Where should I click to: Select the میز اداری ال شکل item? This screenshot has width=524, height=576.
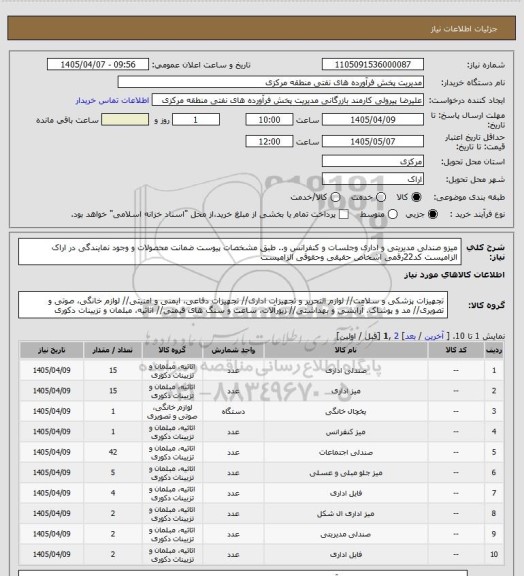346,514
